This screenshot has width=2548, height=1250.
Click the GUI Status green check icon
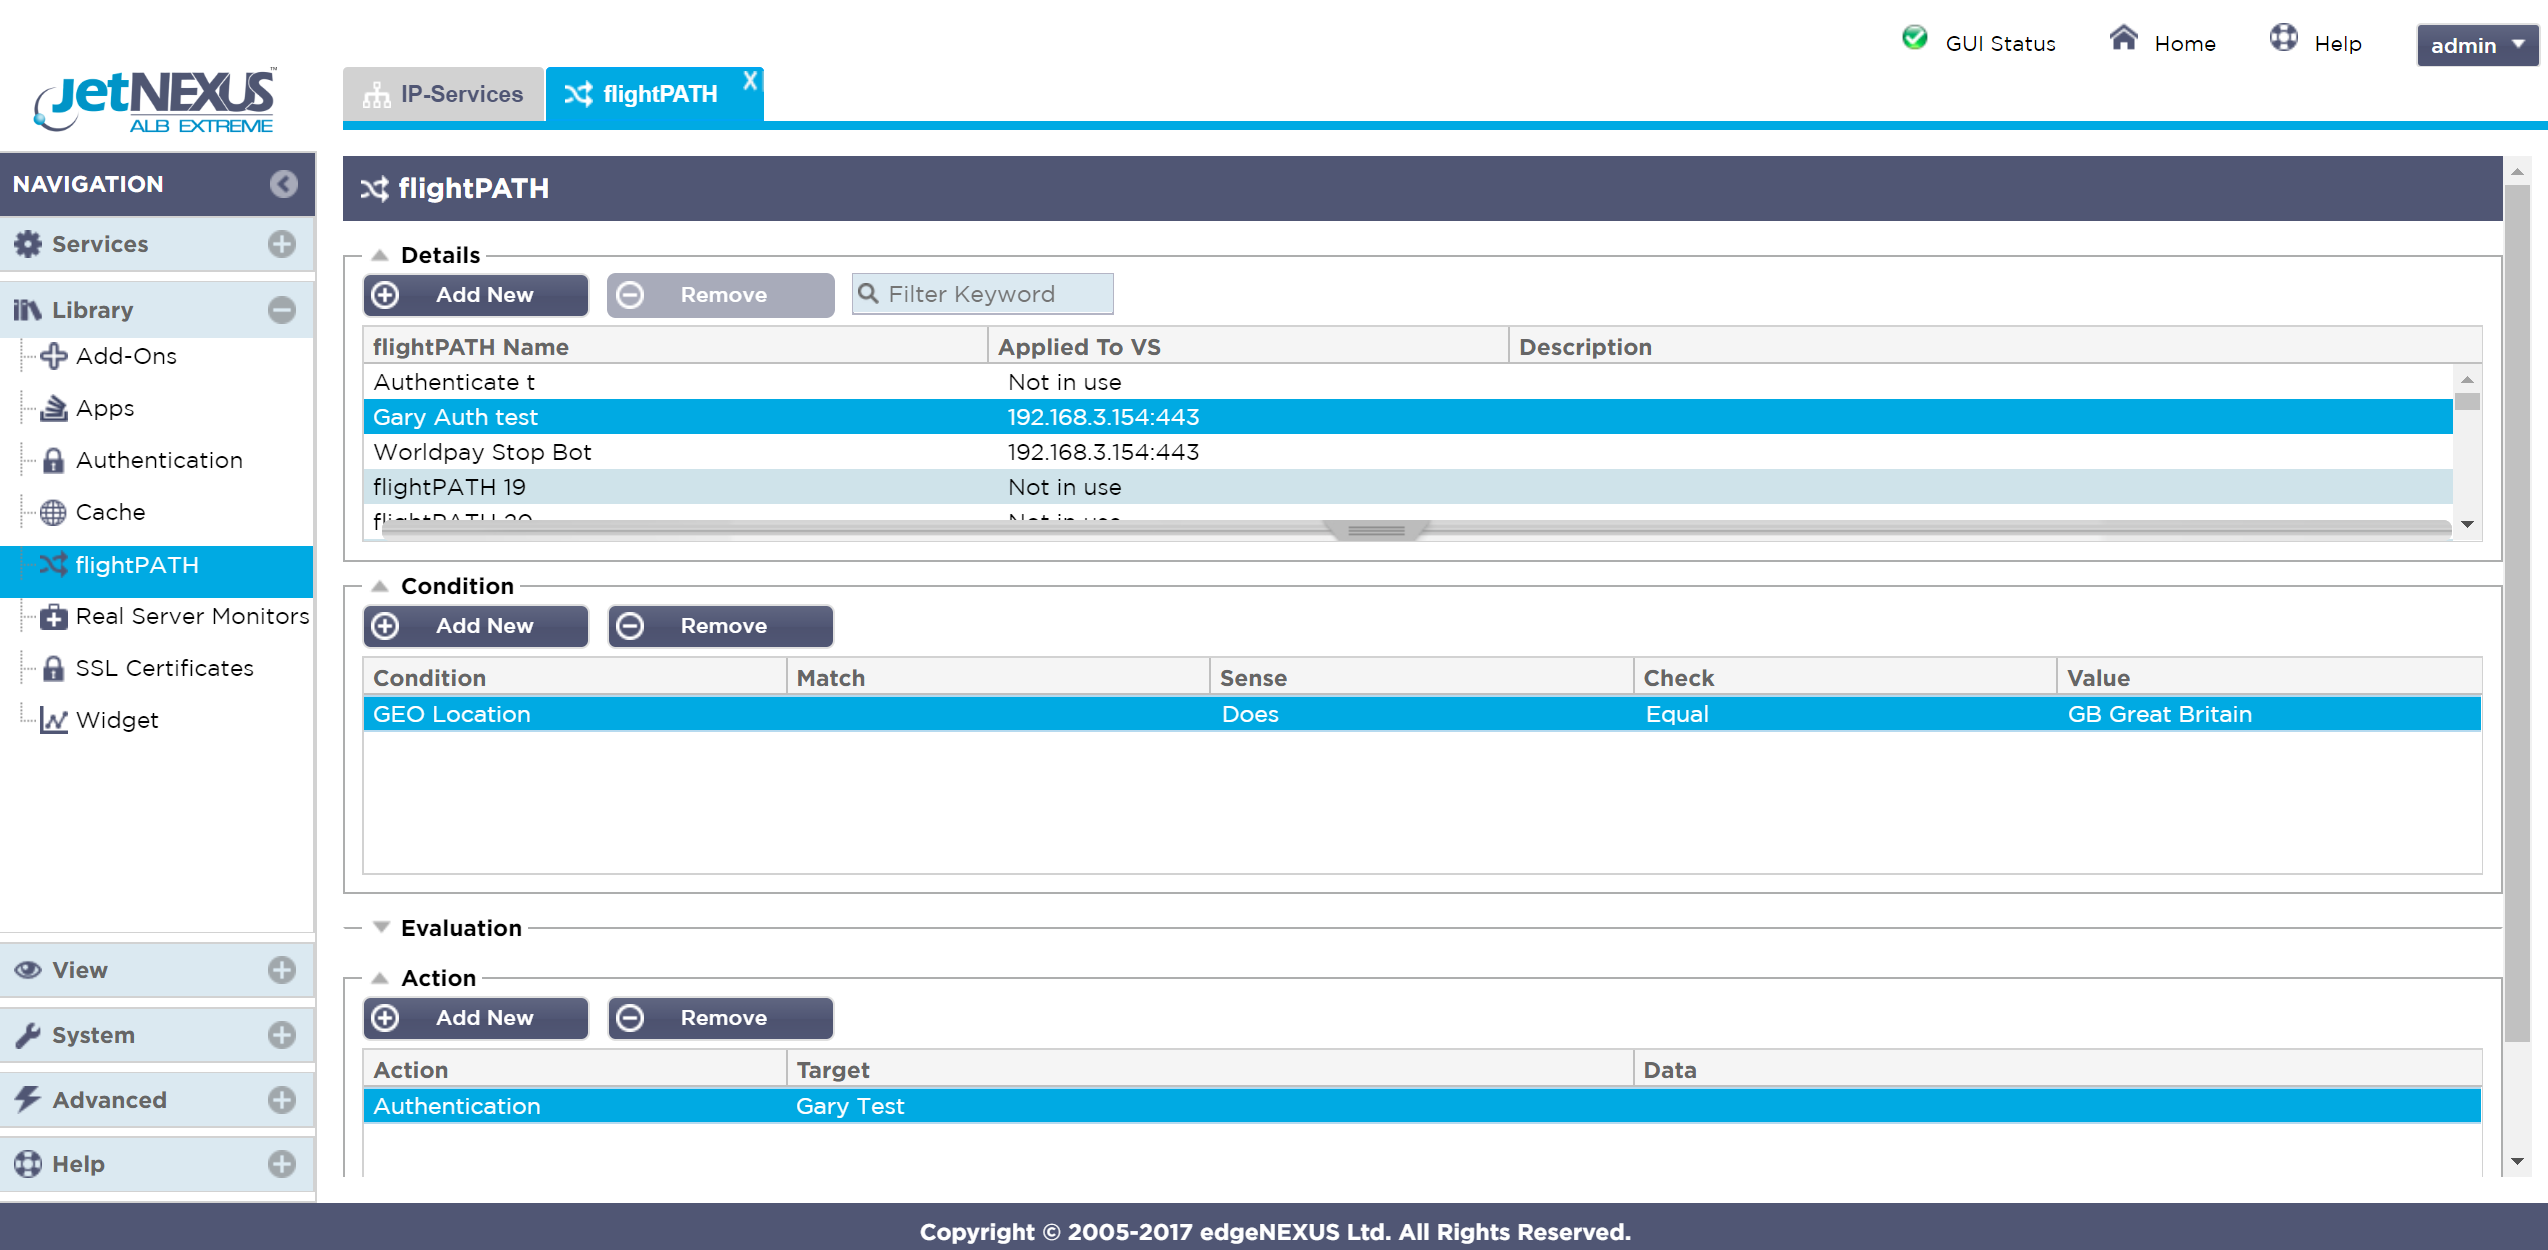click(x=1914, y=38)
